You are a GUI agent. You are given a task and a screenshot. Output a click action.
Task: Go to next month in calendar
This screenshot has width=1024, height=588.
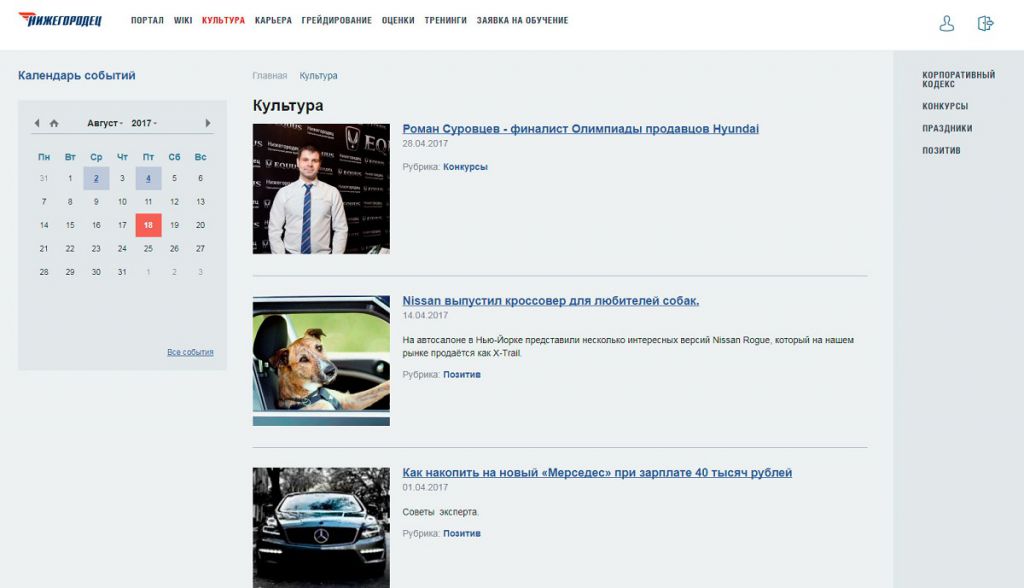pos(208,123)
